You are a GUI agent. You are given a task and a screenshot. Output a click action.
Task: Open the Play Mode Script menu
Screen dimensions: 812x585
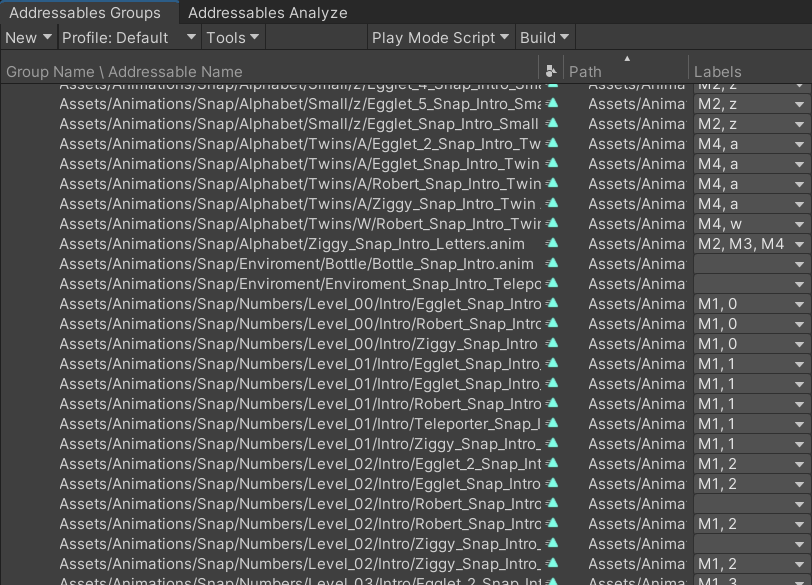pos(440,38)
